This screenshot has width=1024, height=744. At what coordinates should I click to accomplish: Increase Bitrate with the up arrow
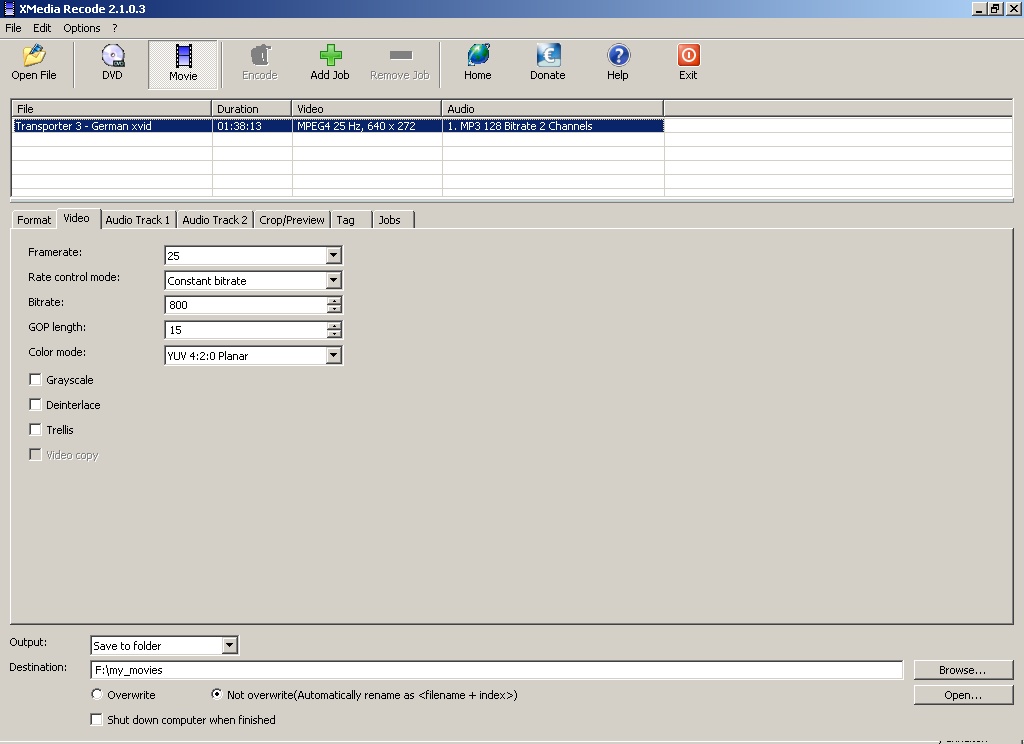pyautogui.click(x=334, y=300)
